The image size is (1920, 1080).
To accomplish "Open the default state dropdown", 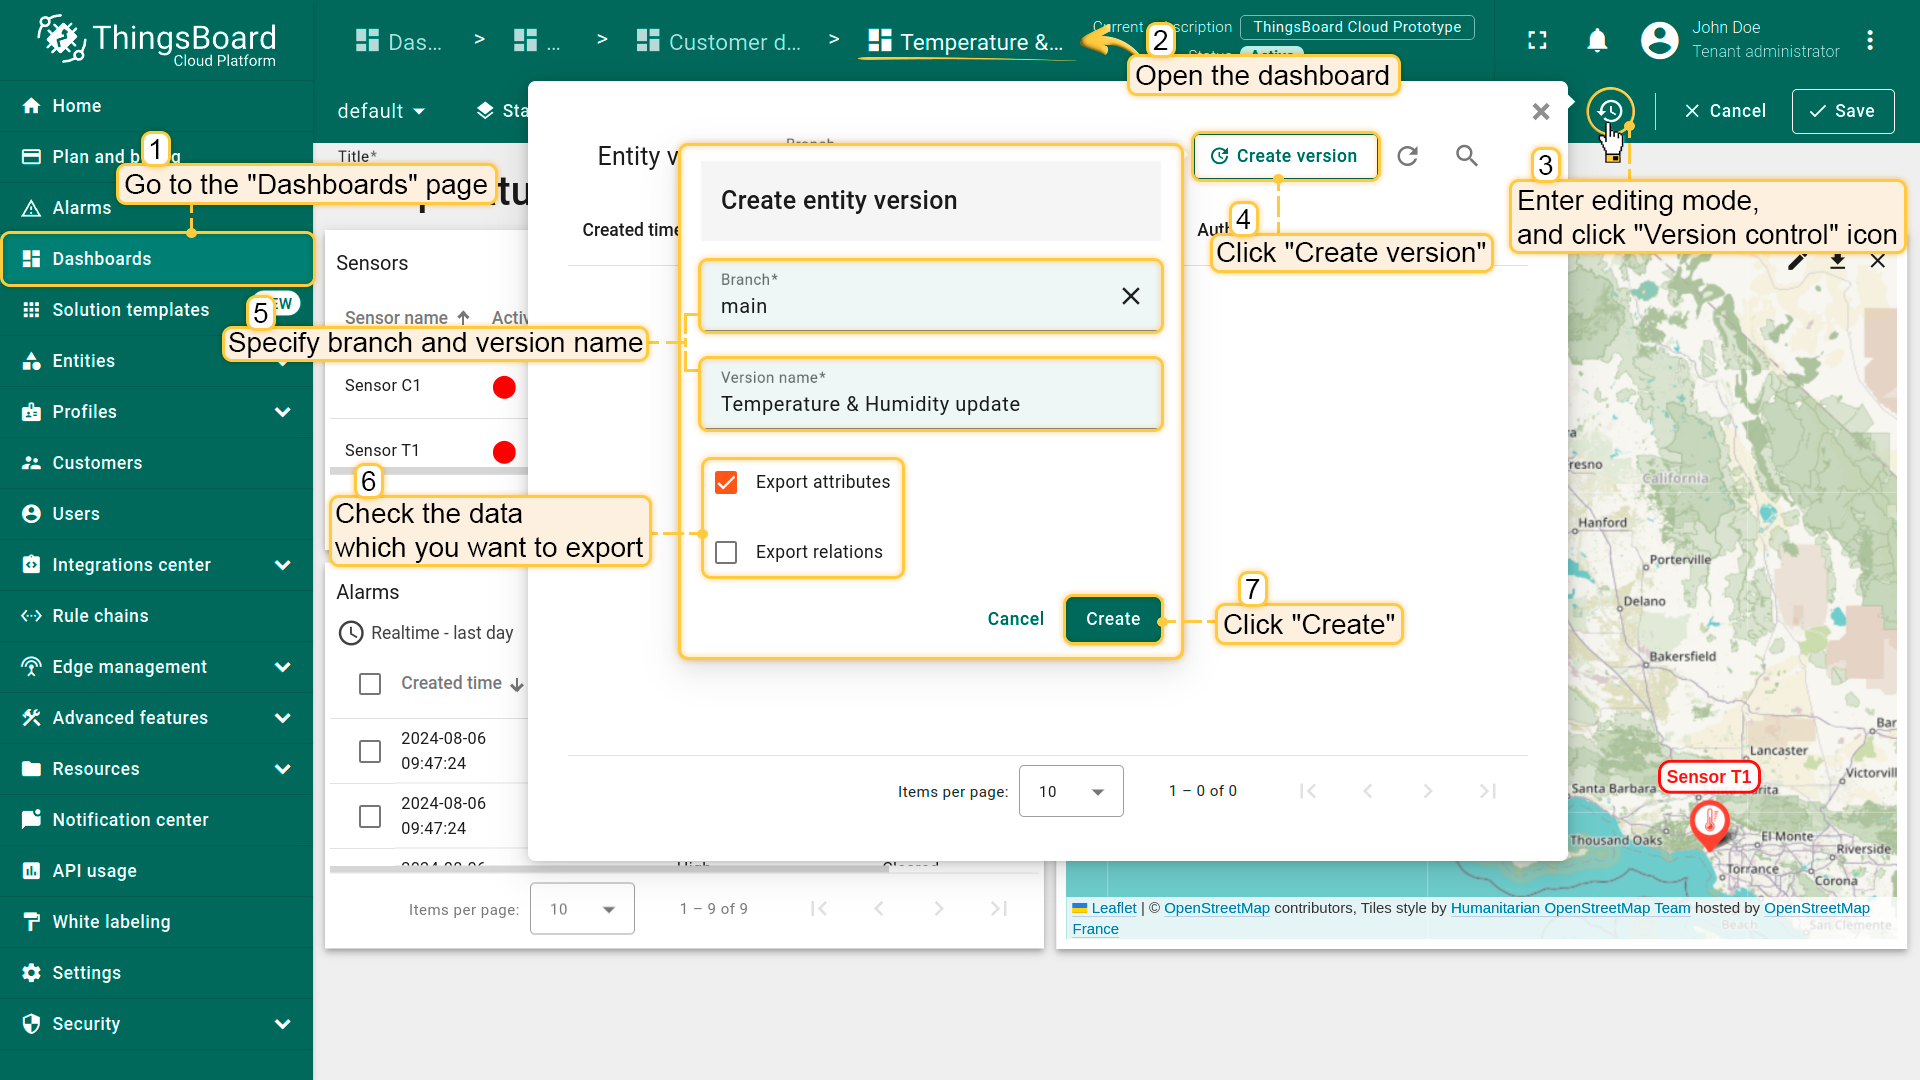I will pyautogui.click(x=381, y=111).
